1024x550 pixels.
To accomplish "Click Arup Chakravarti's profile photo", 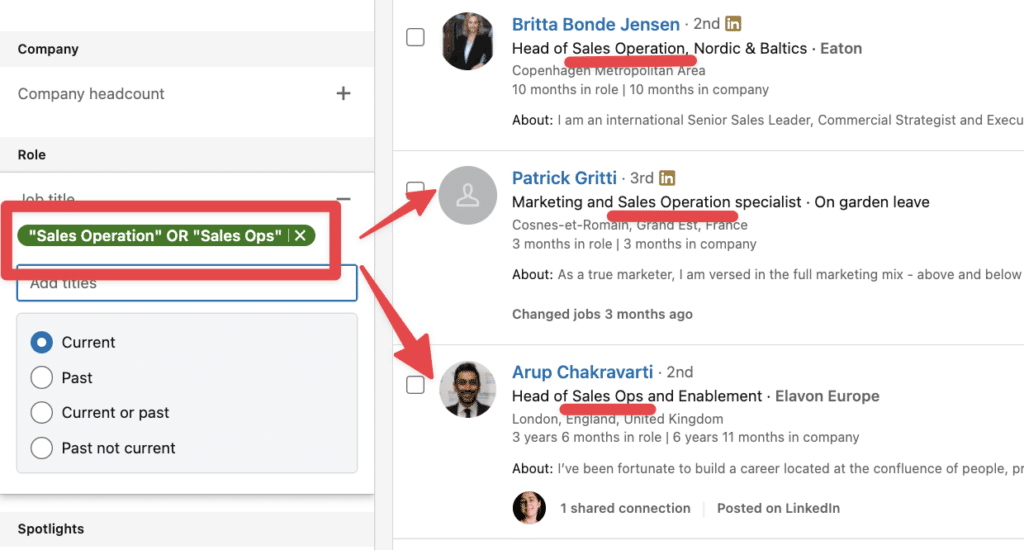I will pos(468,389).
